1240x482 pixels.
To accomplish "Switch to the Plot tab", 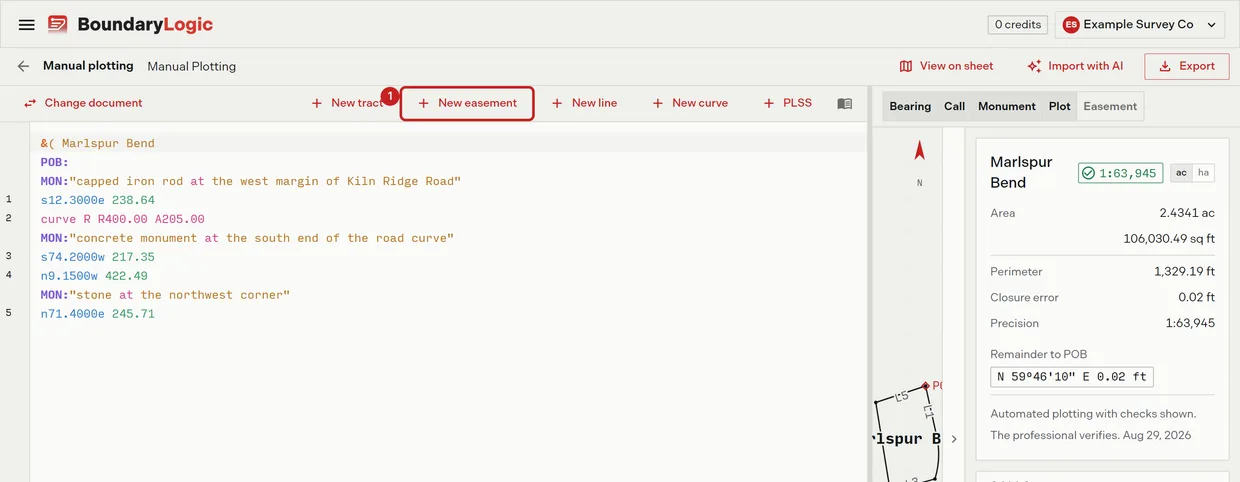I will [1060, 106].
